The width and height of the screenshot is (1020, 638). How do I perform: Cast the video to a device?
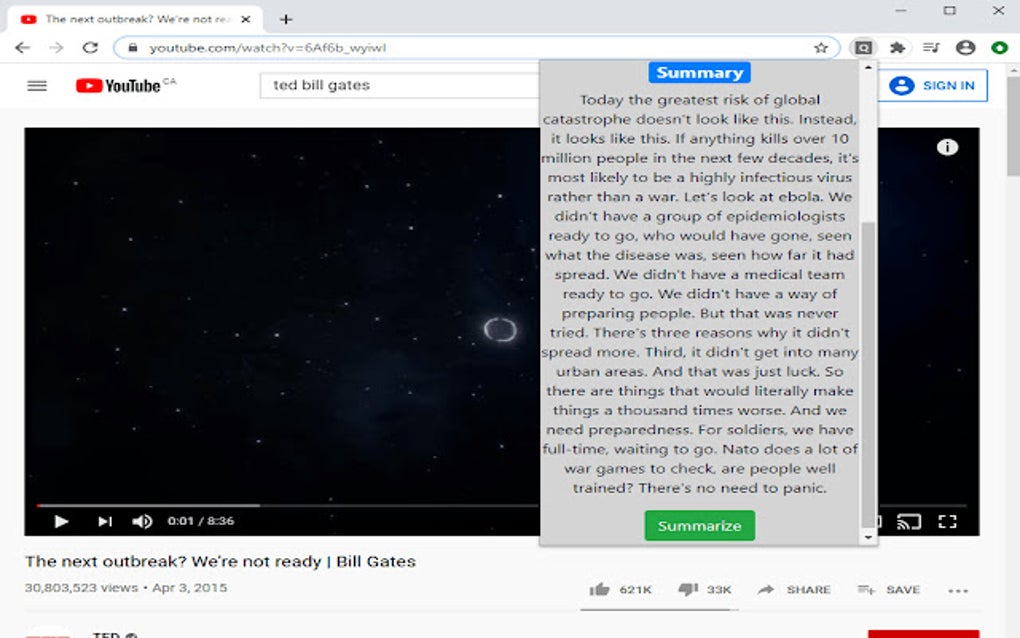910,521
